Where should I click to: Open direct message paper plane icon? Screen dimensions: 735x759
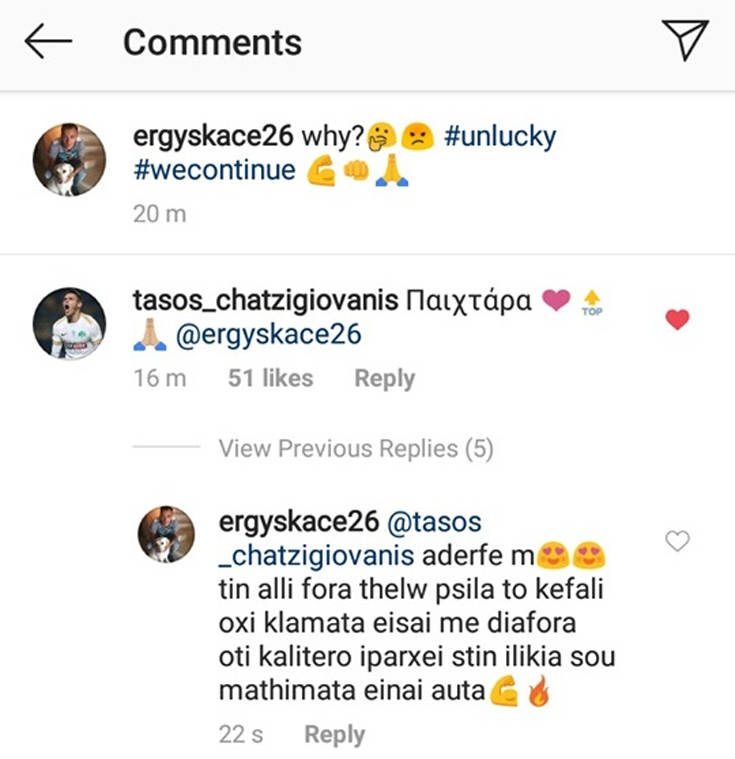coord(685,41)
